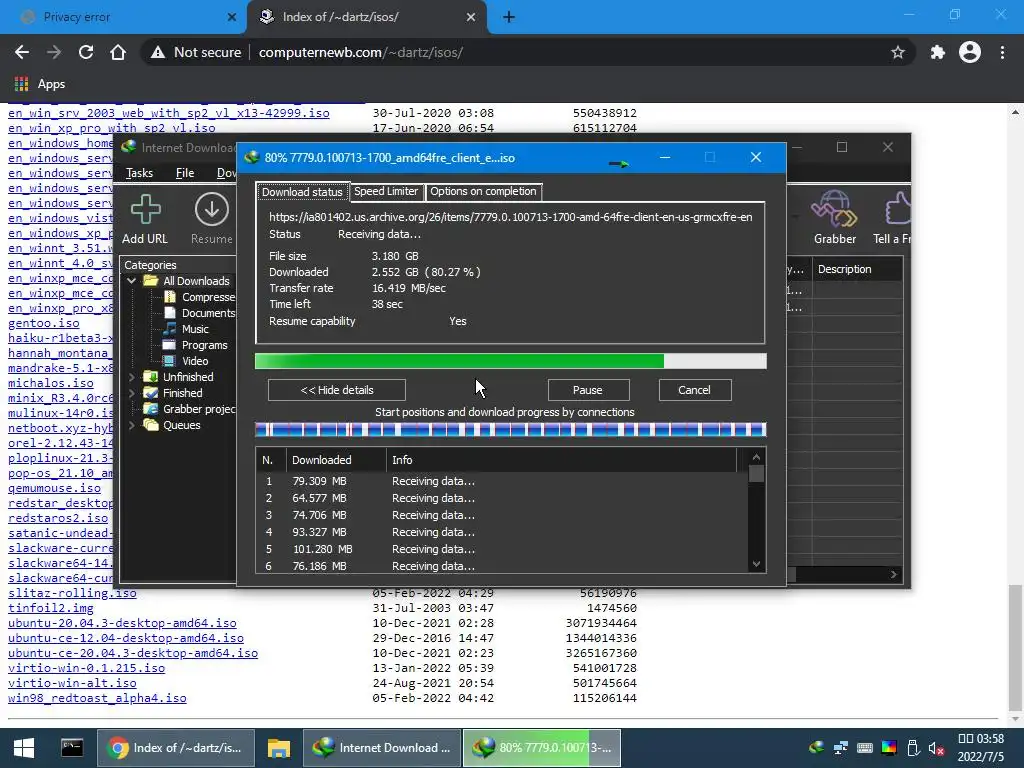Select connection row 4 with 93.327 MB

tap(502, 532)
